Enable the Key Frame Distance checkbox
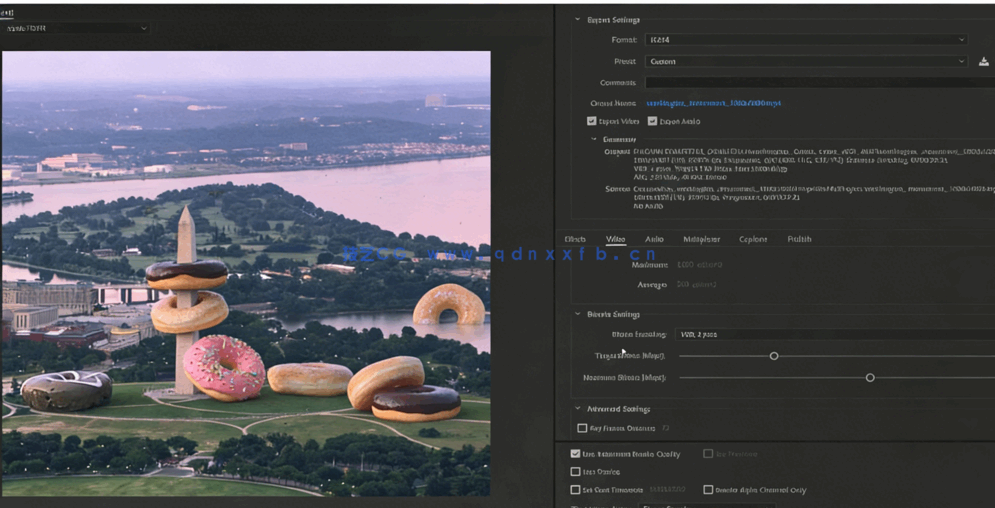 coord(582,428)
